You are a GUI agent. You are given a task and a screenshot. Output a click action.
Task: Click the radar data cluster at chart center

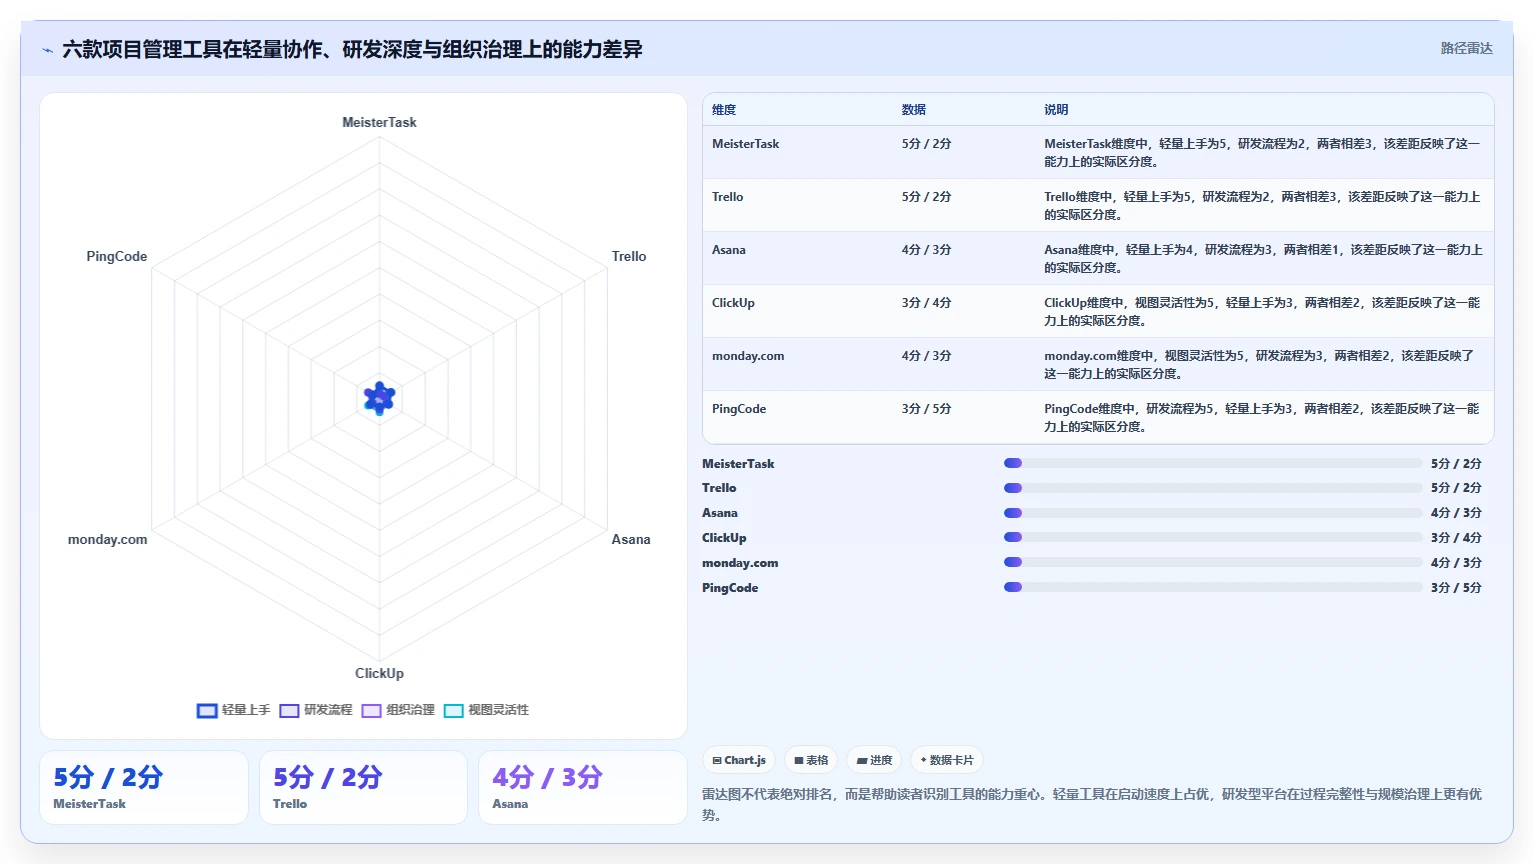(379, 398)
